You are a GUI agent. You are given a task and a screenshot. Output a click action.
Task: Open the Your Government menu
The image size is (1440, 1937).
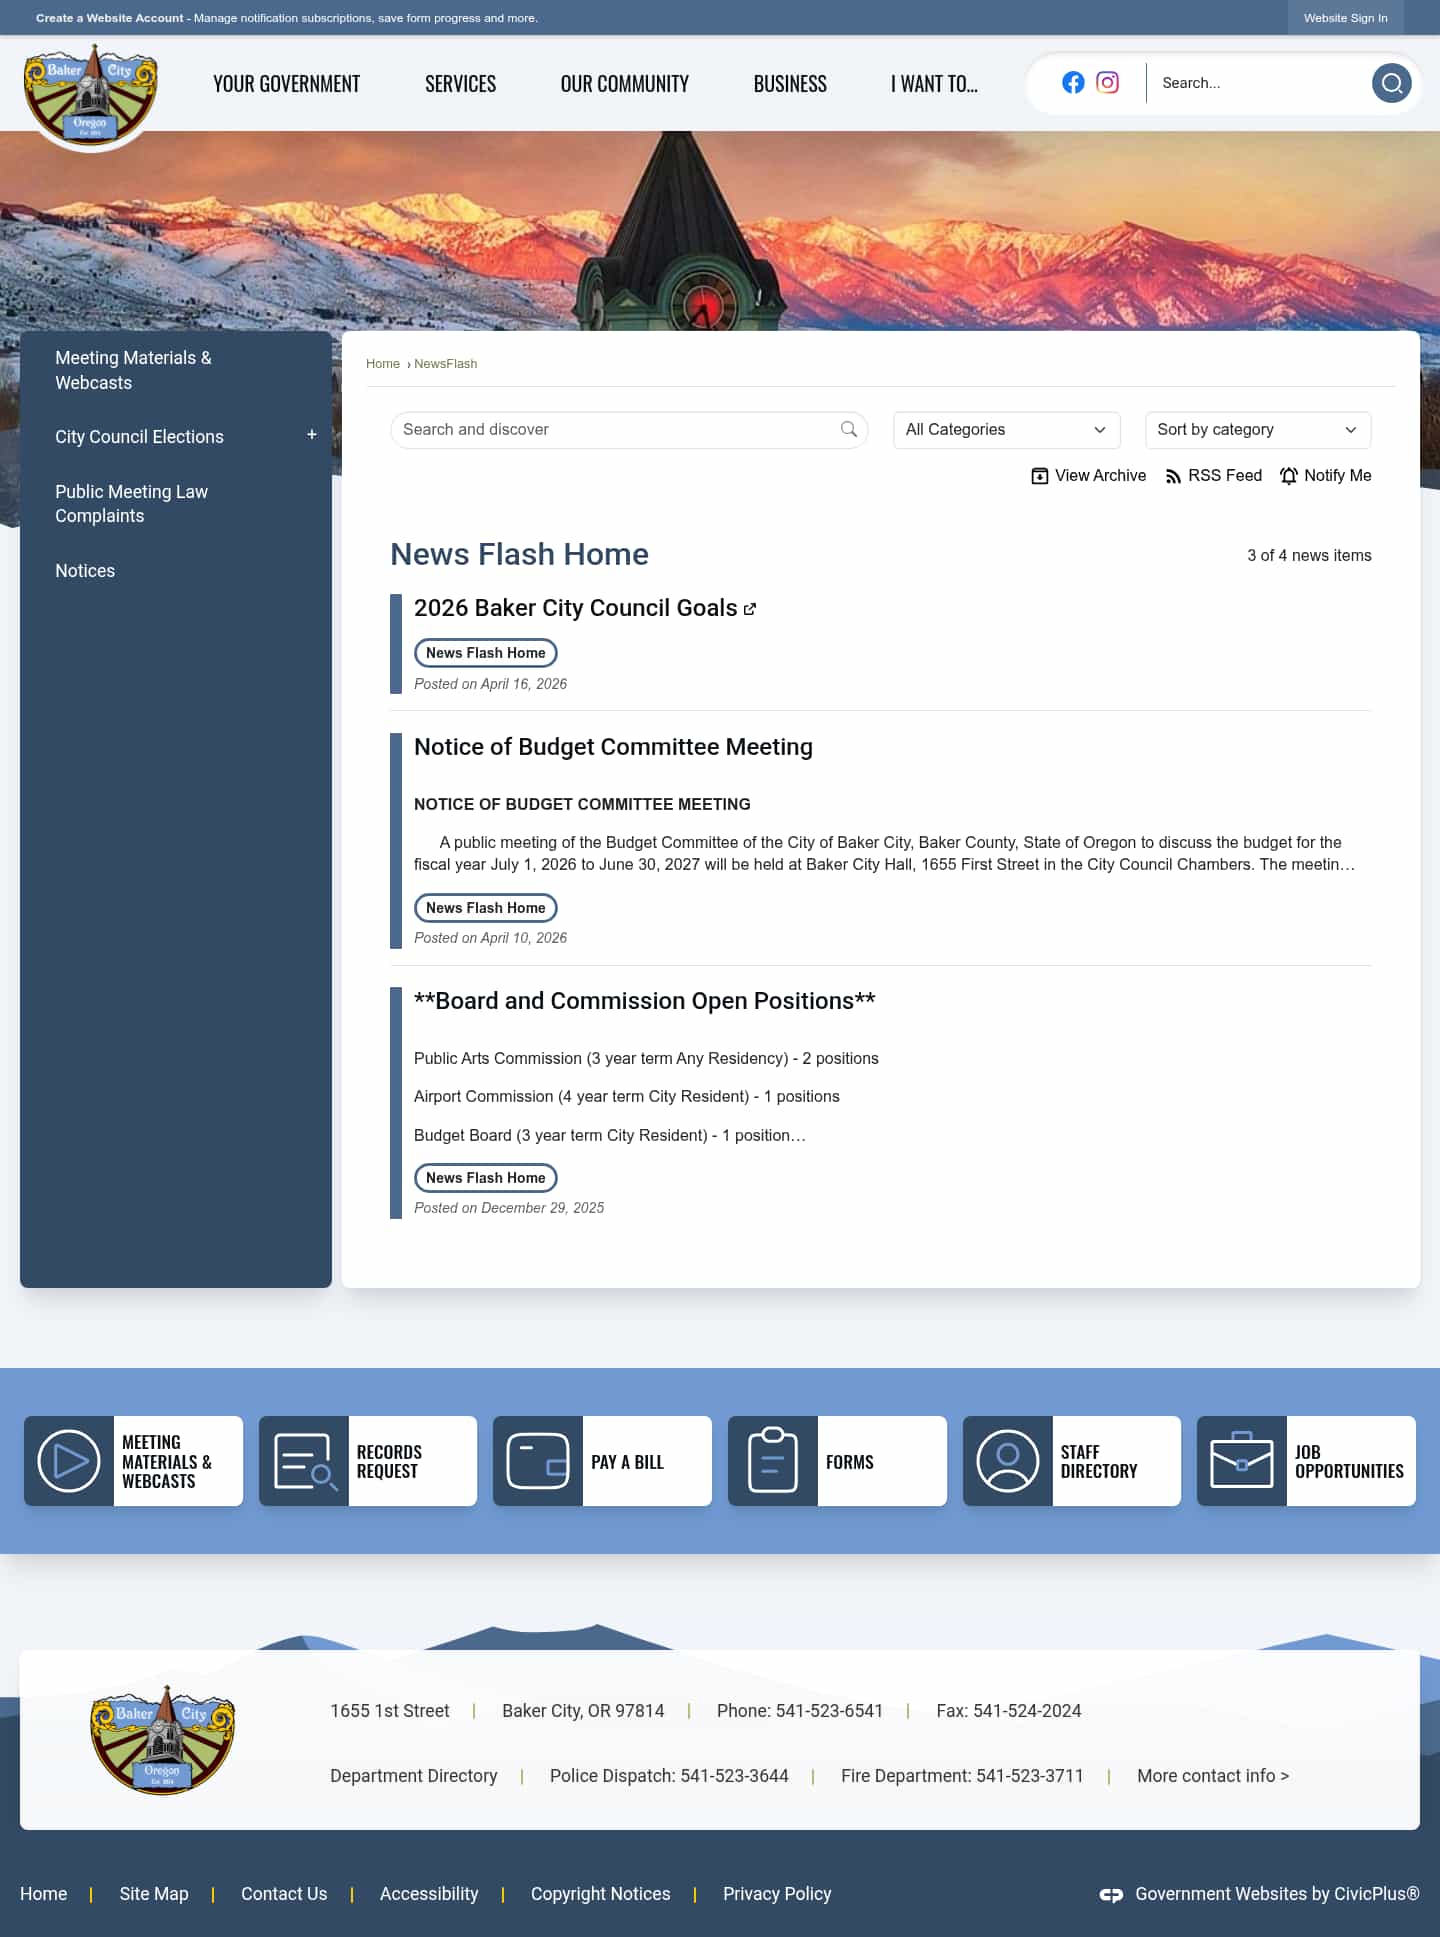[x=287, y=84]
